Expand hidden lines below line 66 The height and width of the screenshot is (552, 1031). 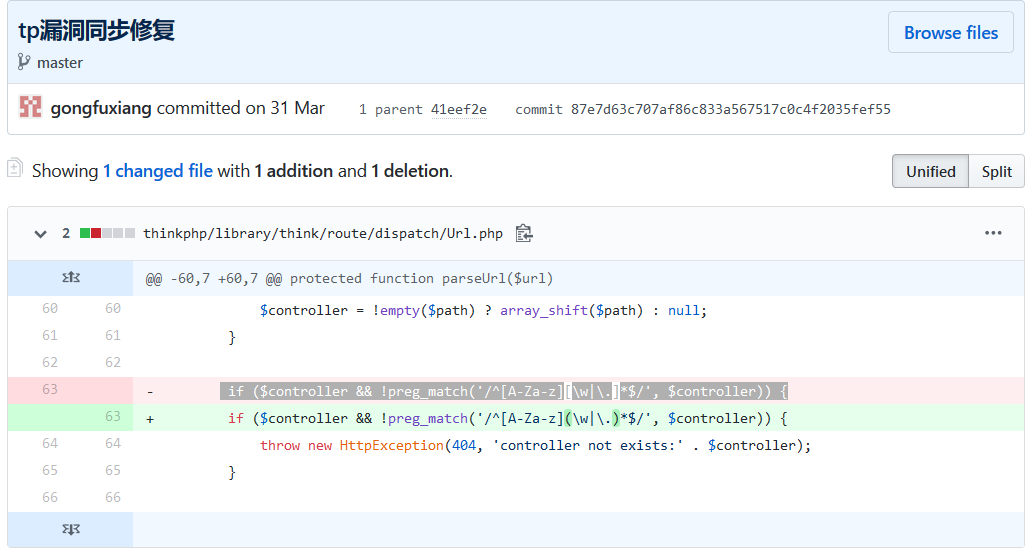coord(70,529)
